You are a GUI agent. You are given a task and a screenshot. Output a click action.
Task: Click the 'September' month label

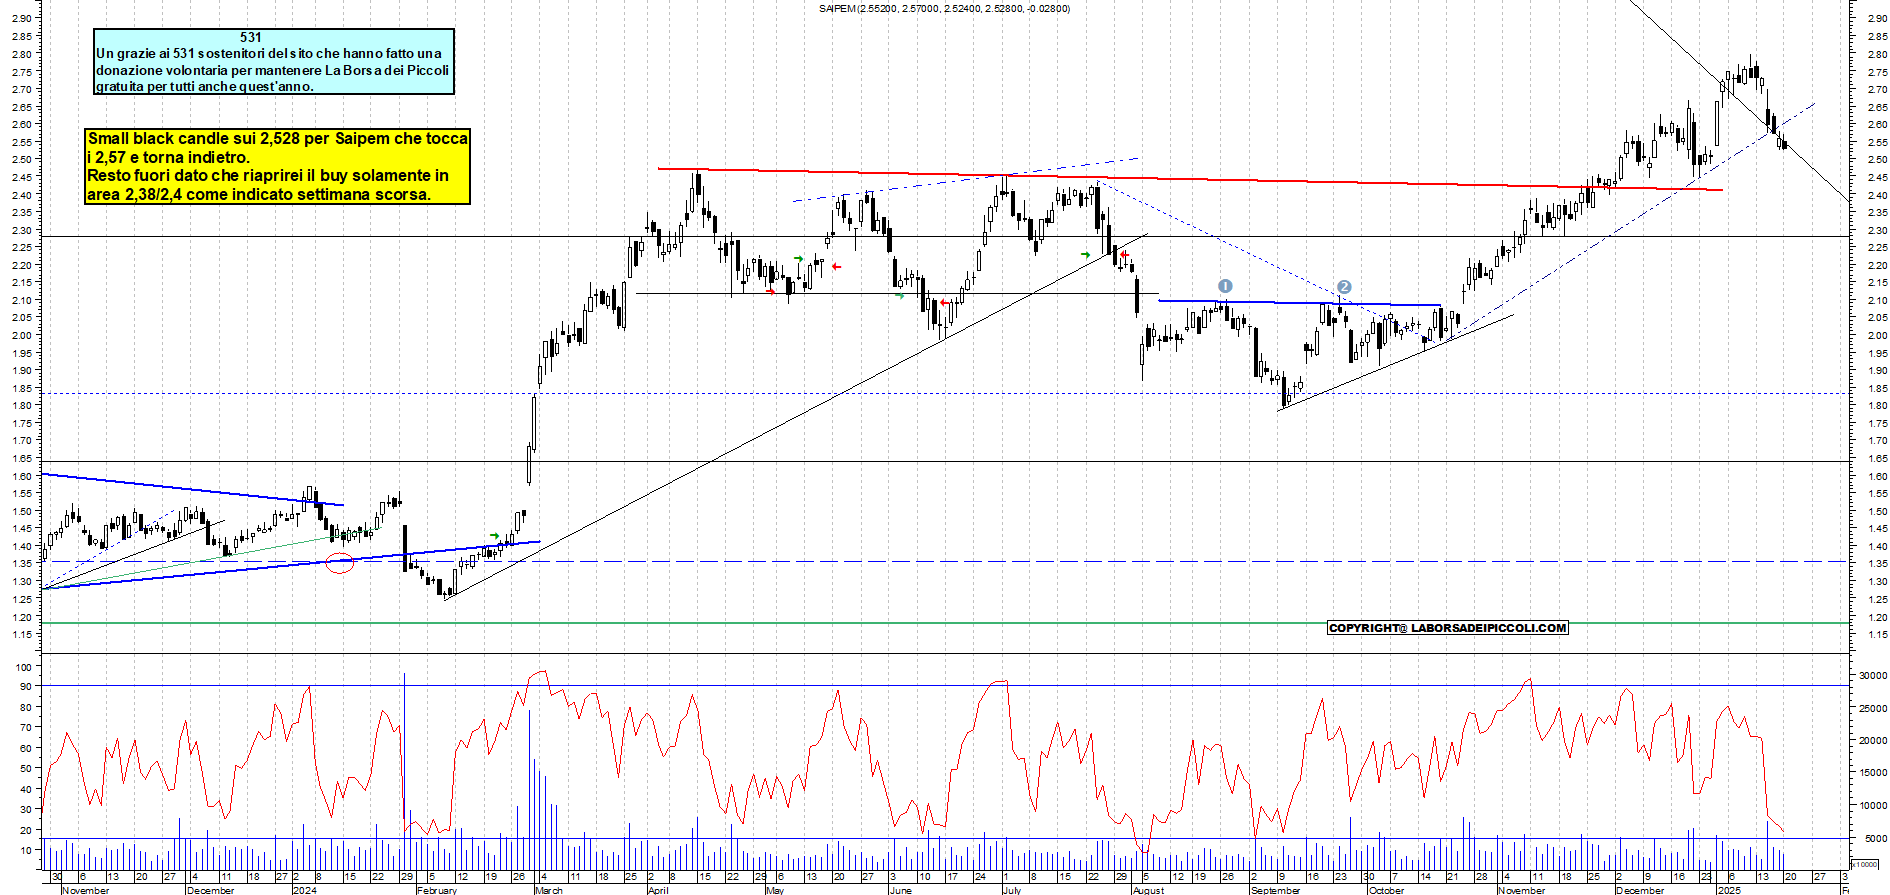[x=1276, y=890]
